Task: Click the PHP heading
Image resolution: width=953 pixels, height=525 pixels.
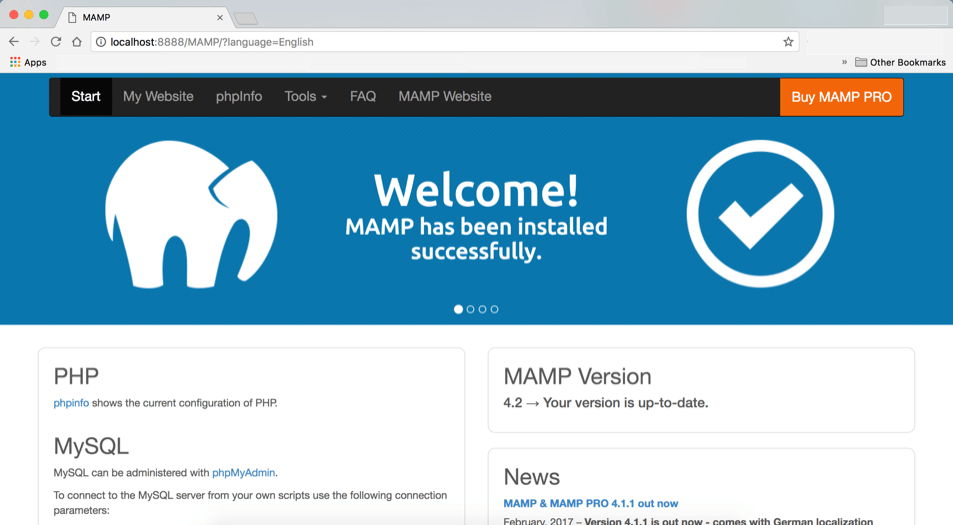Action: [76, 377]
